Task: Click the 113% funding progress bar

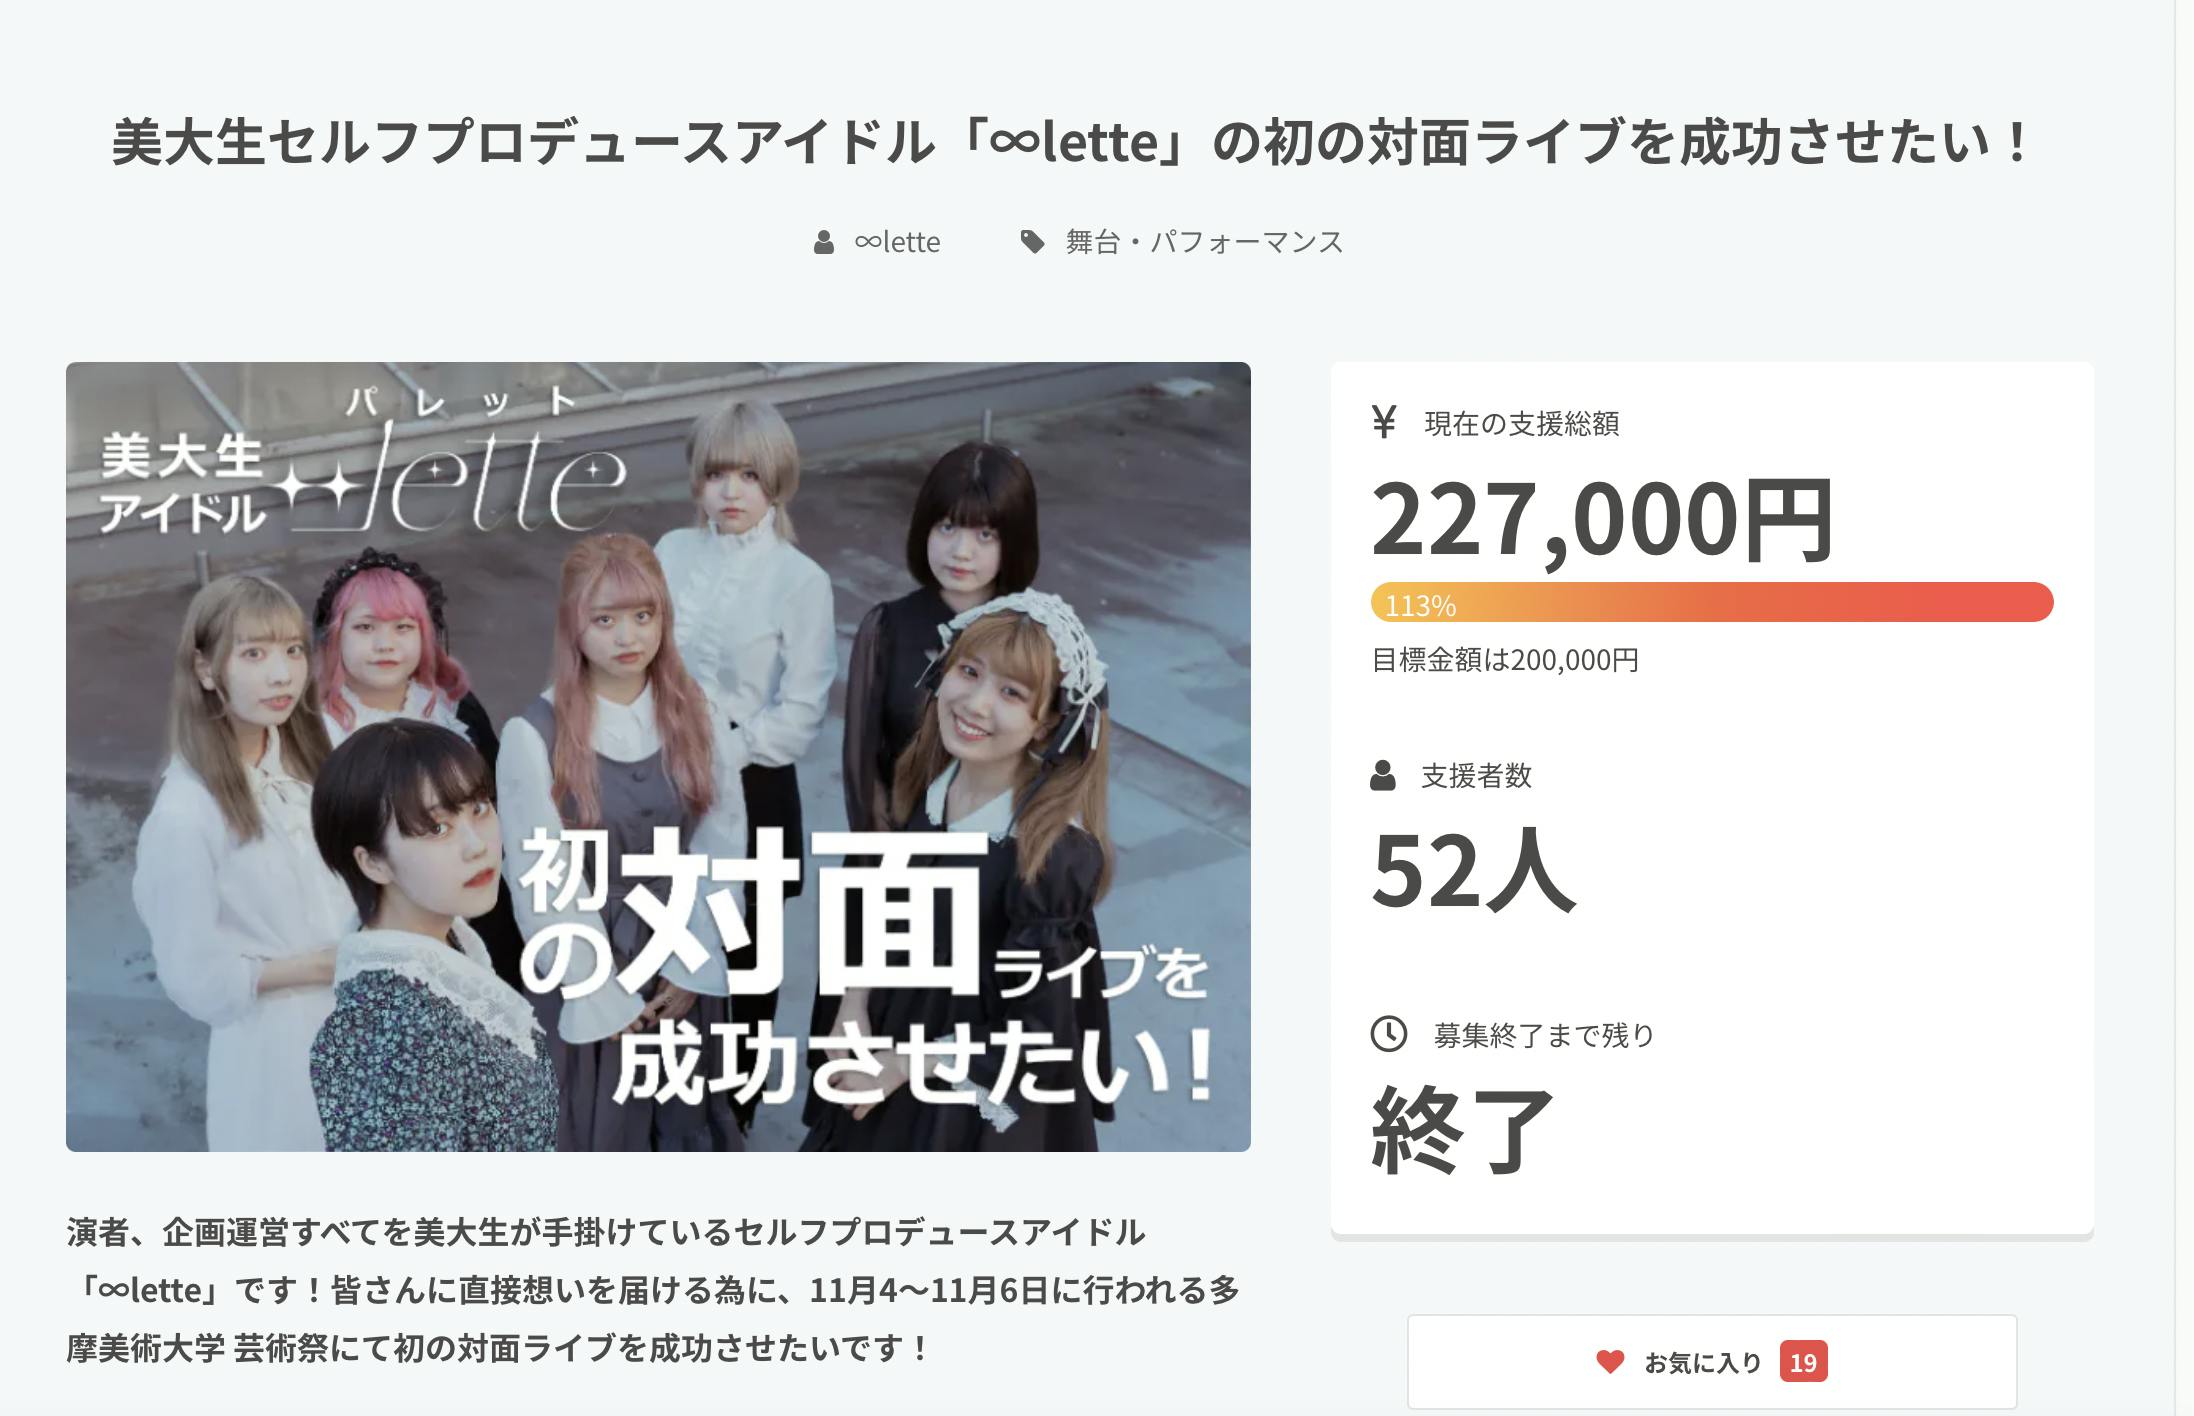Action: point(1712,603)
